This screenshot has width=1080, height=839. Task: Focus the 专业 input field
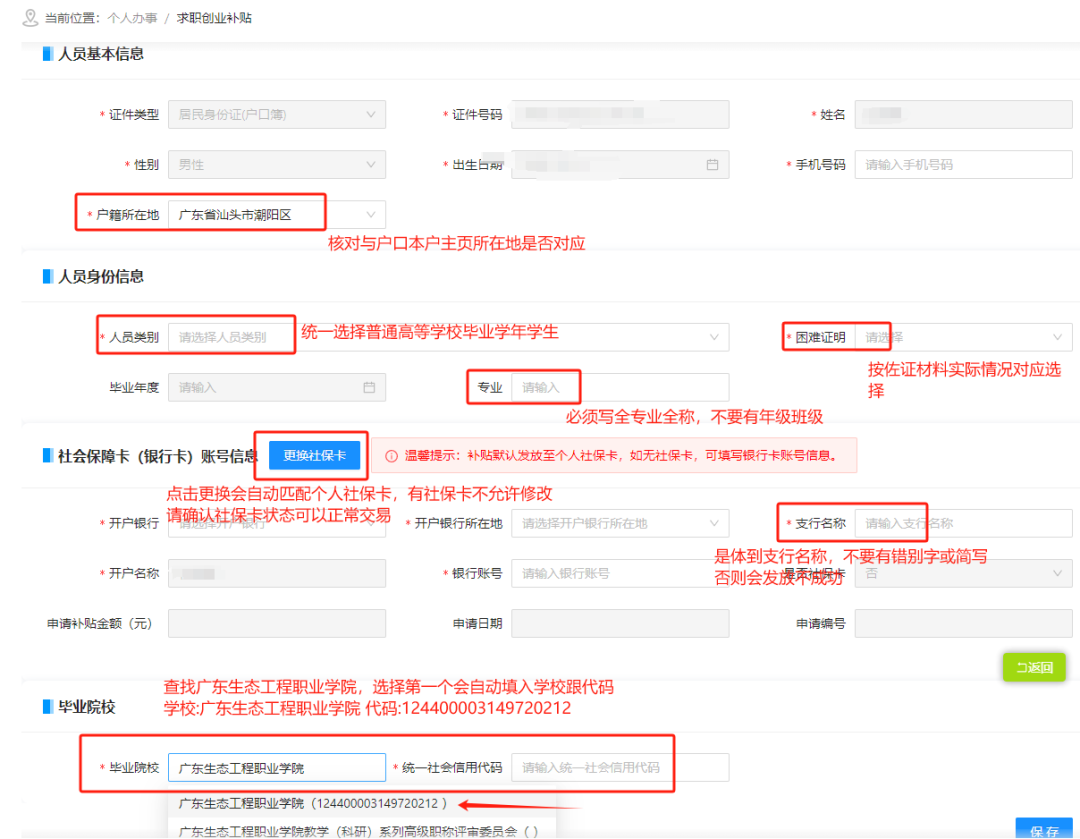(620, 387)
